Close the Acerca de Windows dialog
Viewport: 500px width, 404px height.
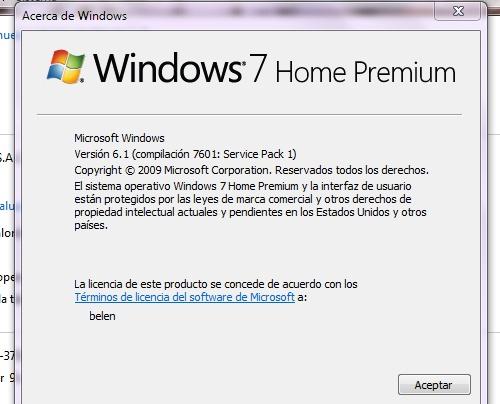[x=458, y=11]
